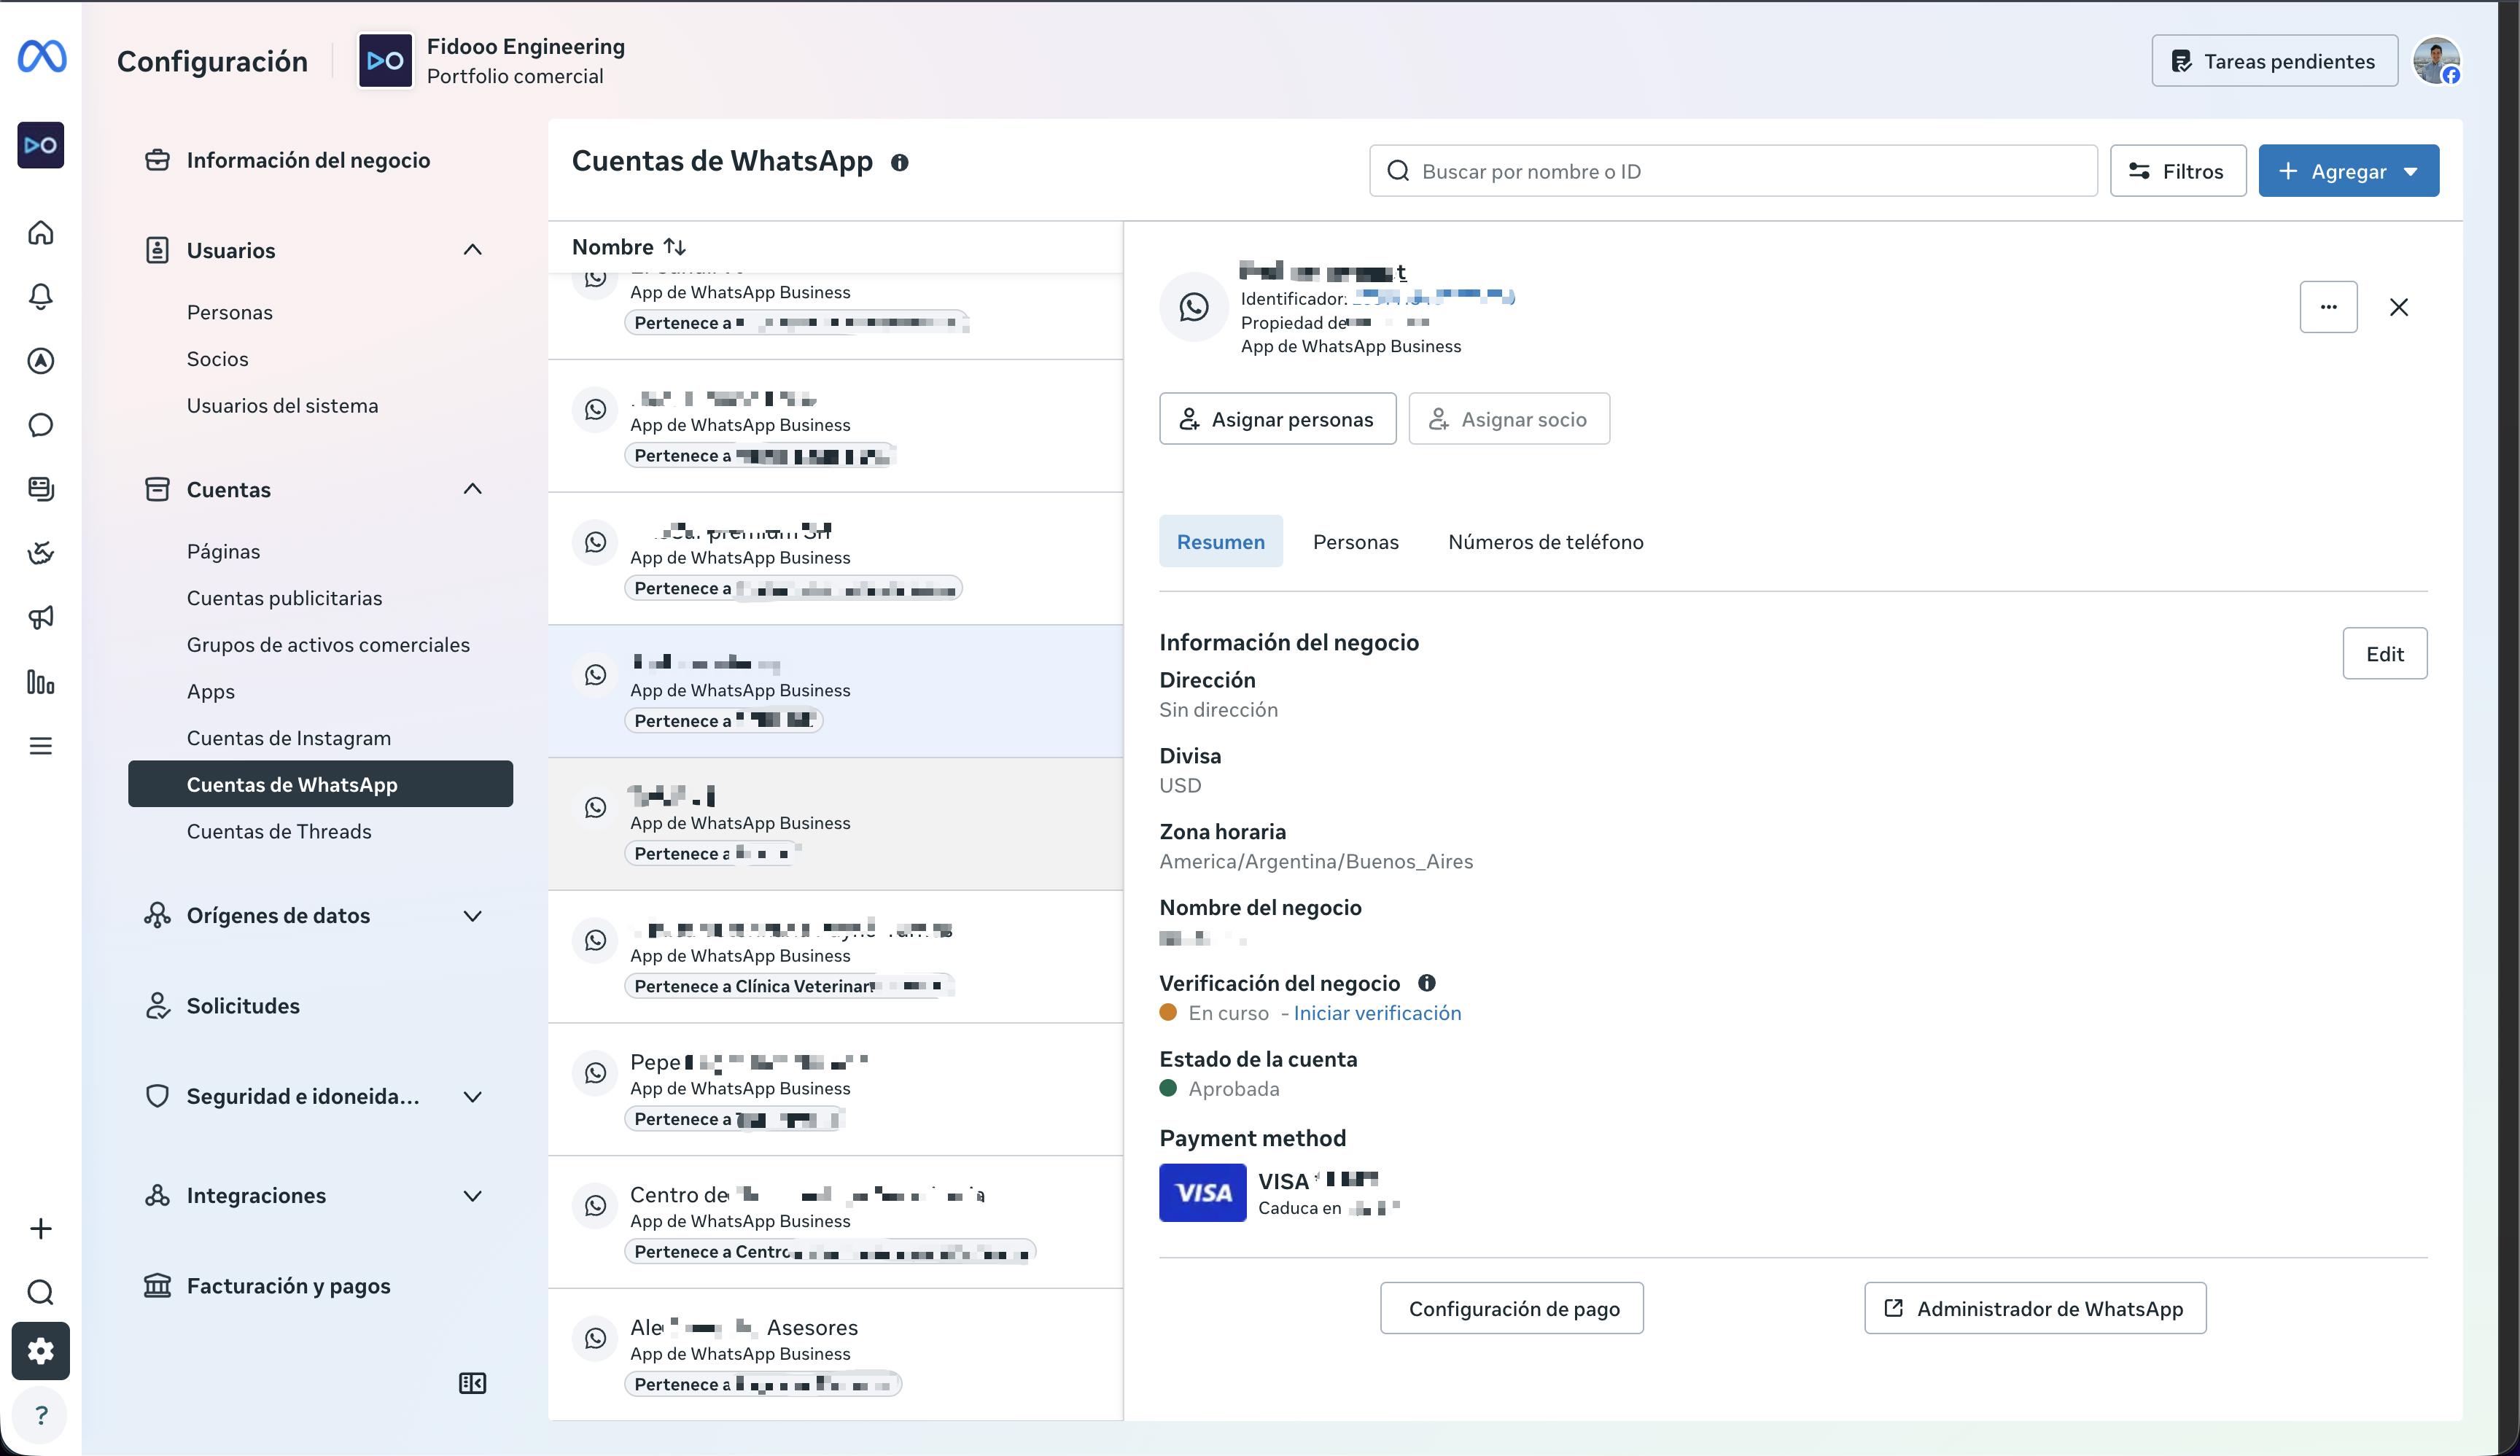2520x1456 pixels.
Task: Open the all tools hamburger icon
Action: click(41, 746)
